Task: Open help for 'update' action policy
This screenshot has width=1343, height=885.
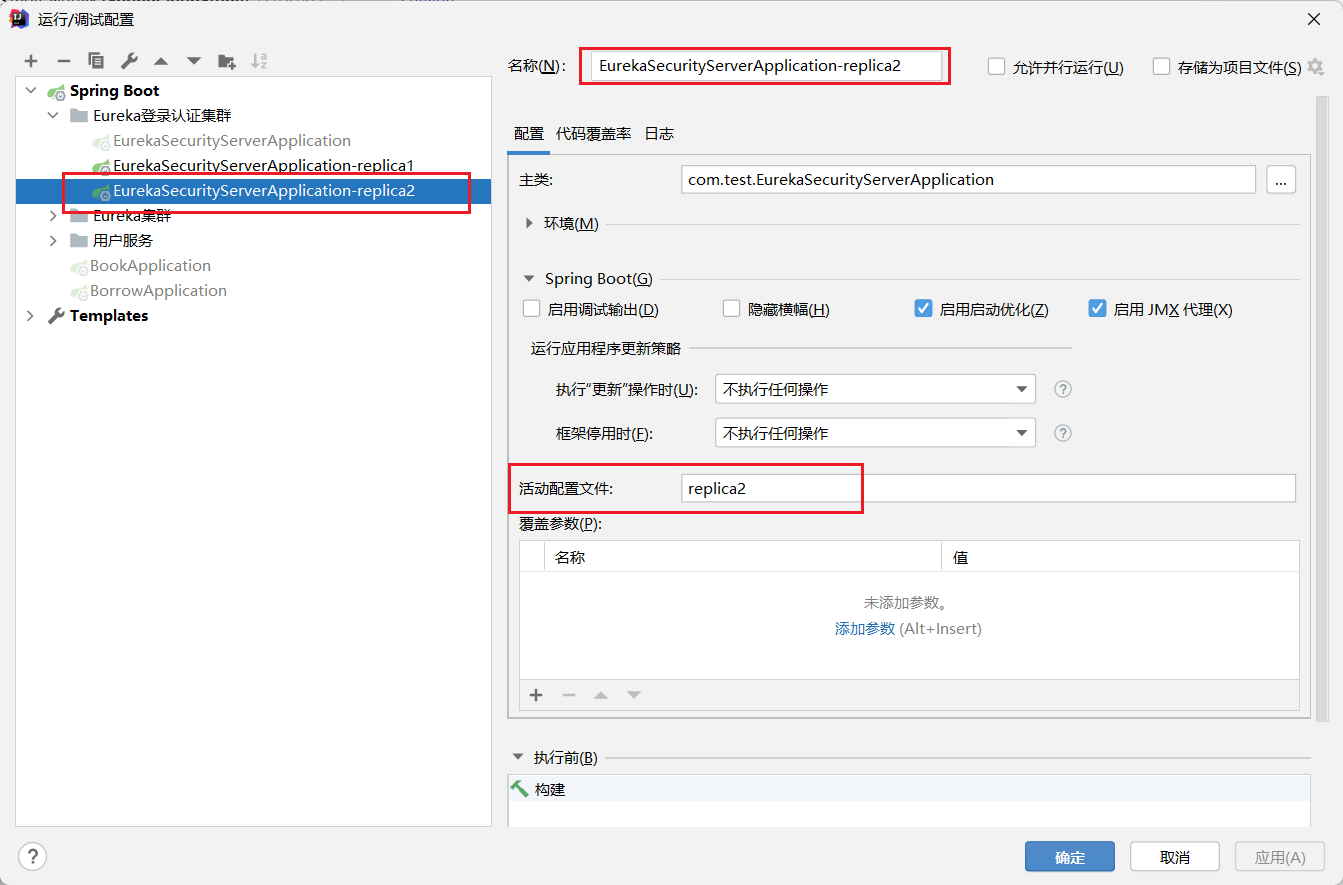Action: tap(1063, 389)
